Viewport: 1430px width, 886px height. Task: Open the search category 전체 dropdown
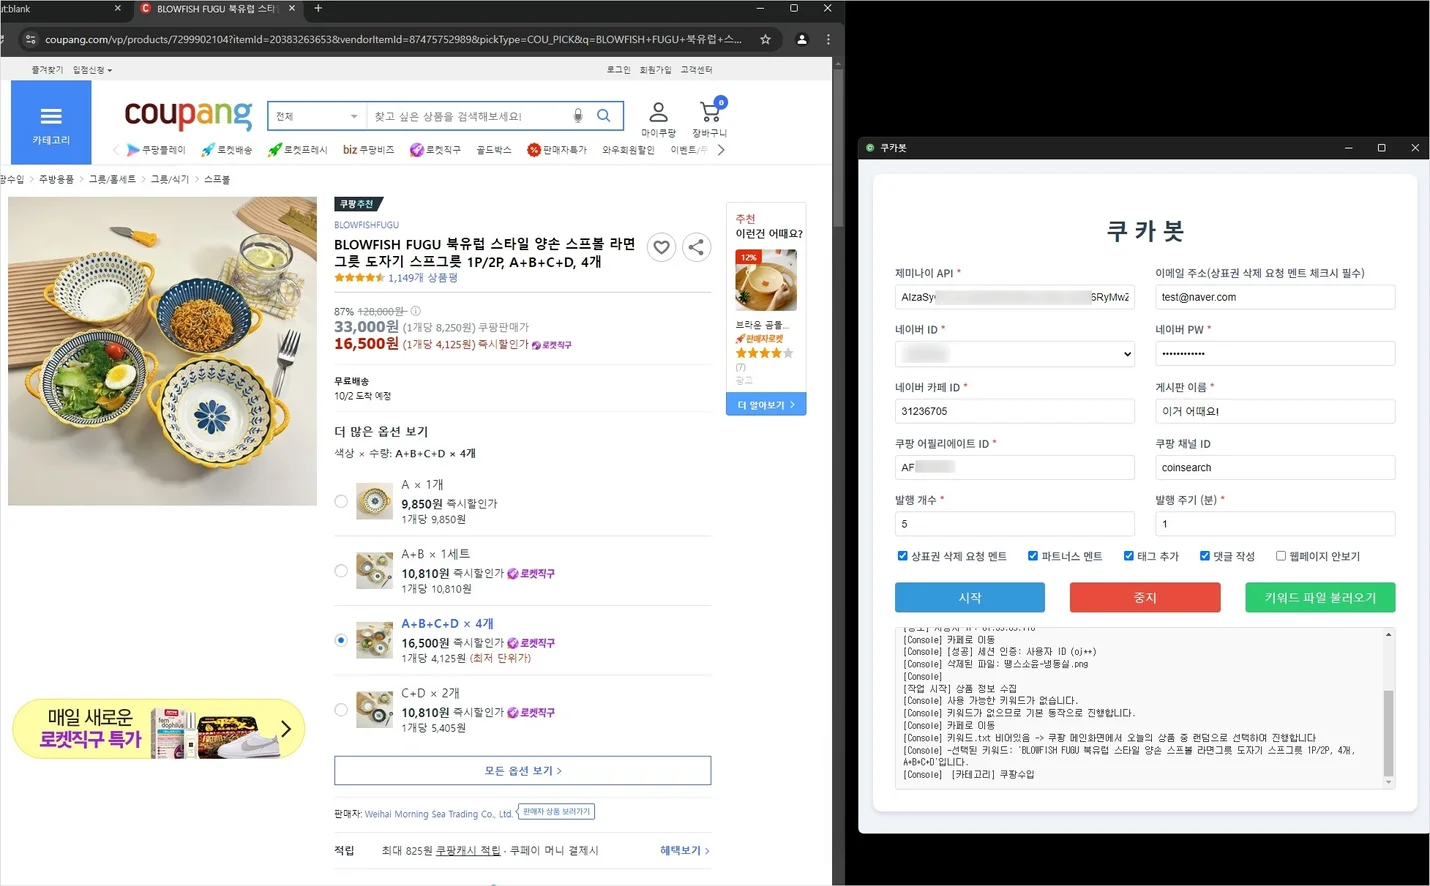tap(316, 116)
